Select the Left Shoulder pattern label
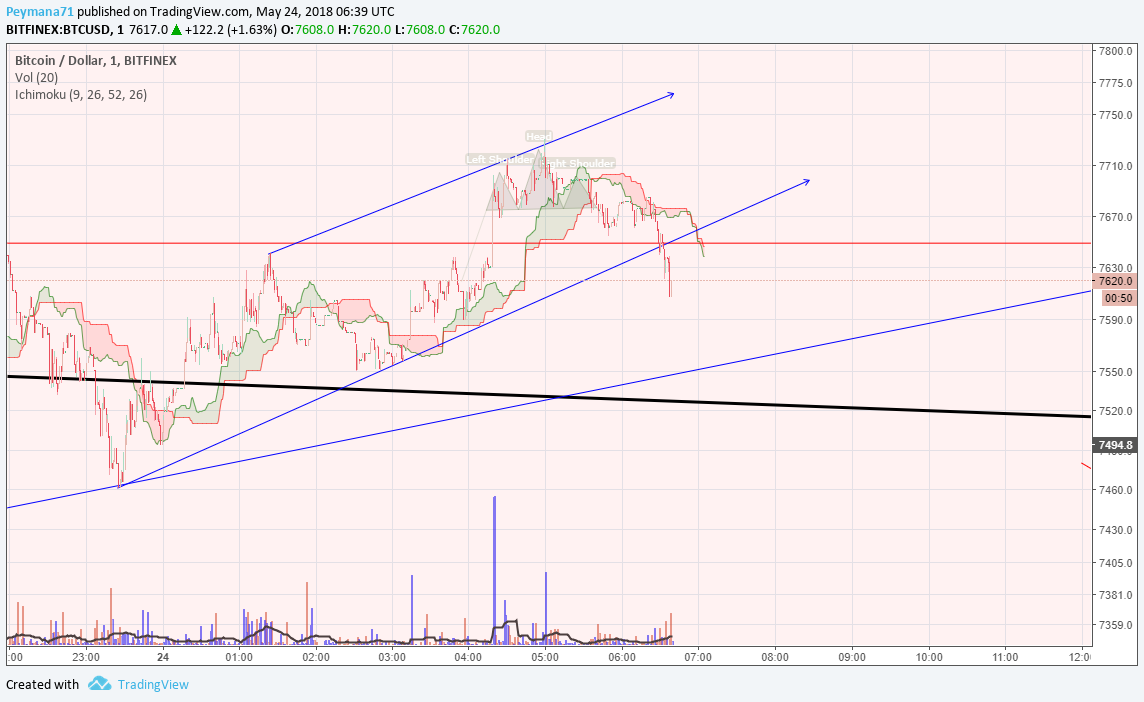The height and width of the screenshot is (702, 1144). [500, 159]
